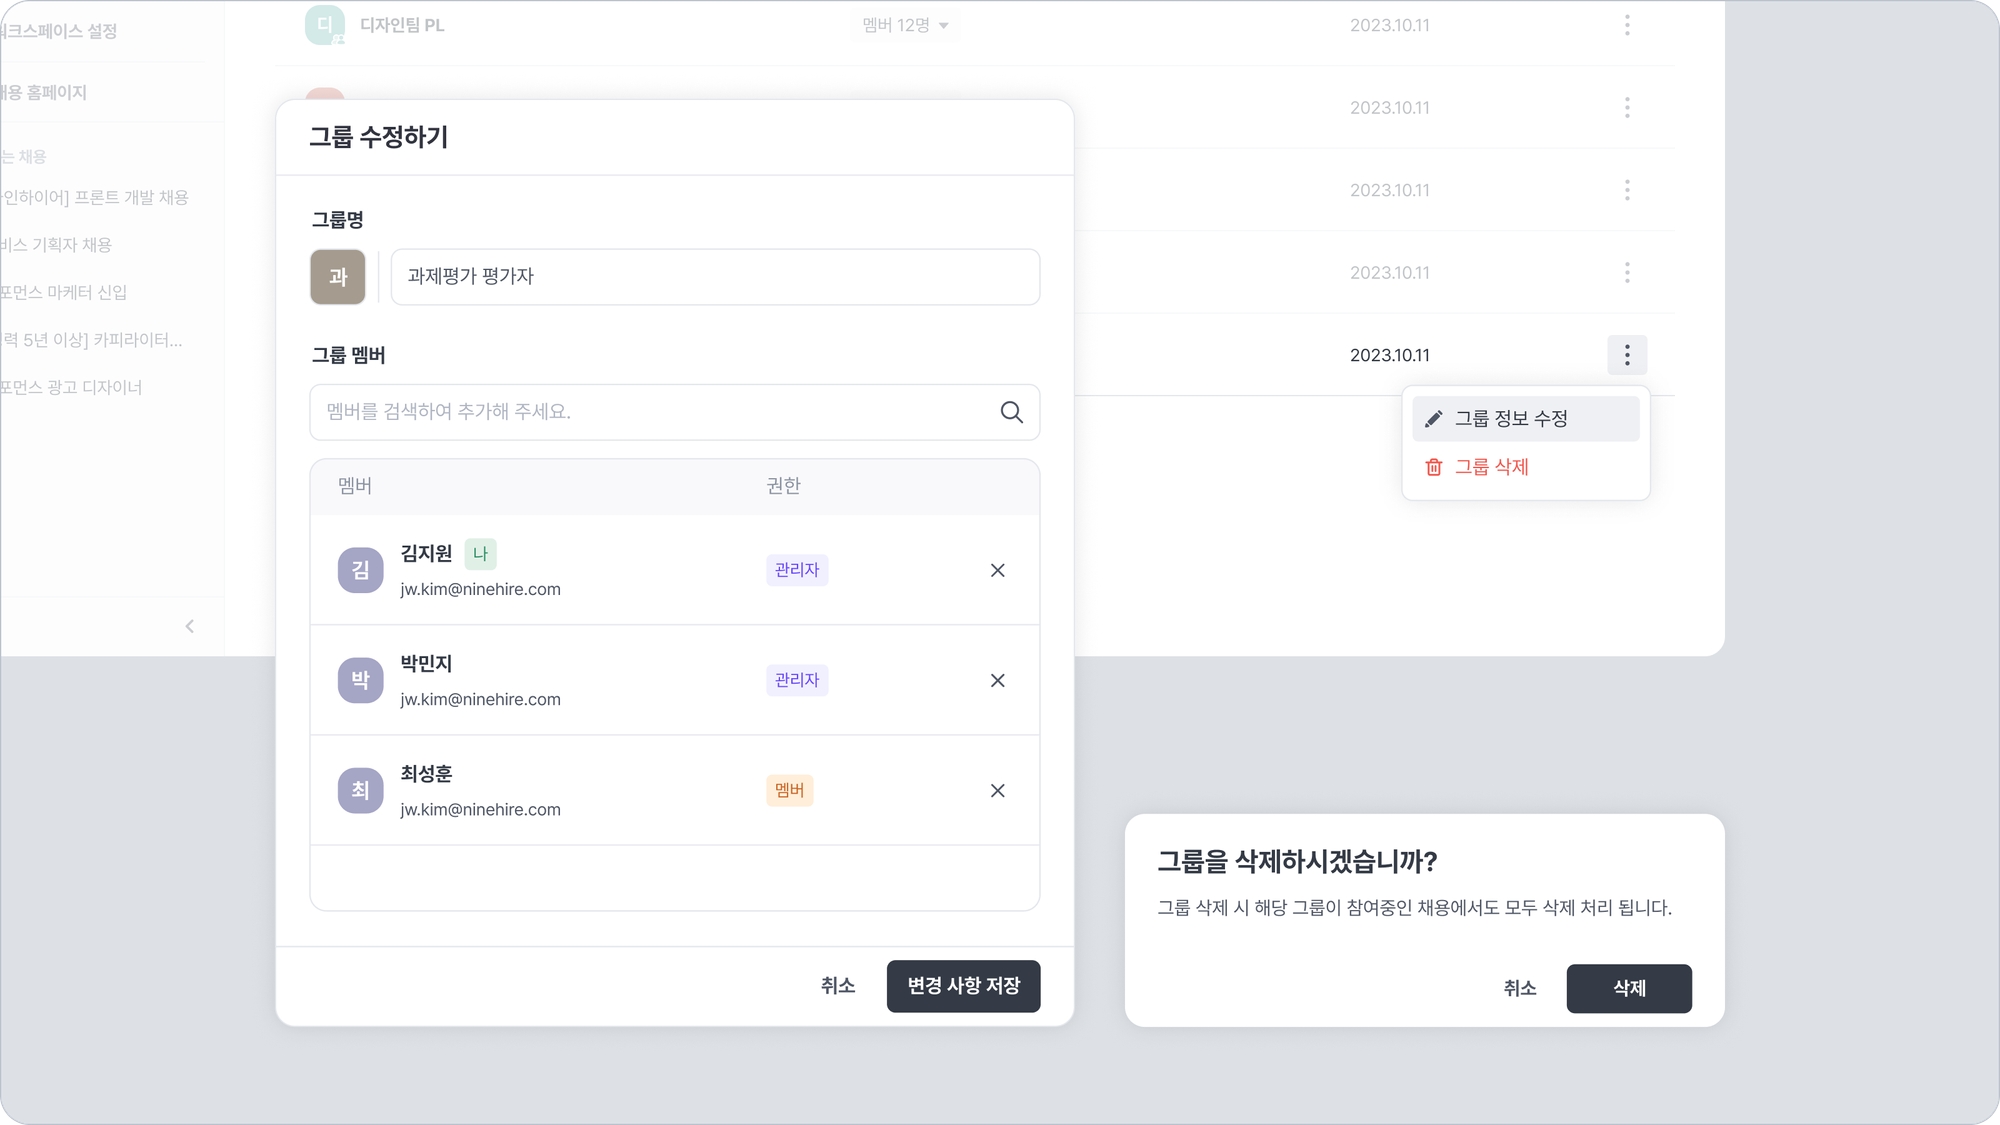The image size is (2000, 1125).
Task: Collapse the sidebar with chevron arrow
Action: [x=189, y=626]
